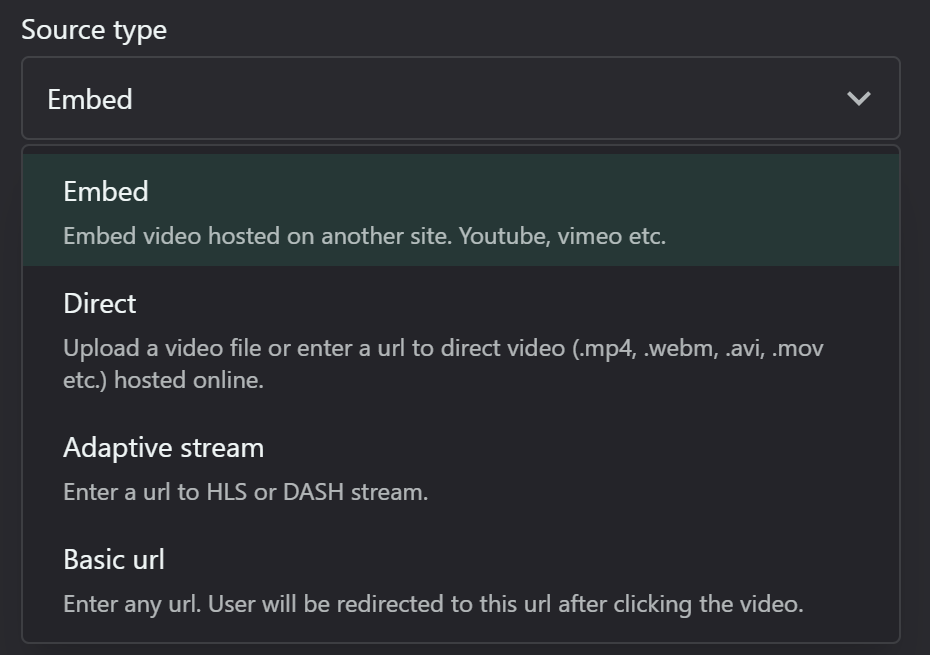Click the 'Direct' option heading
This screenshot has height=655, width=930.
(100, 304)
